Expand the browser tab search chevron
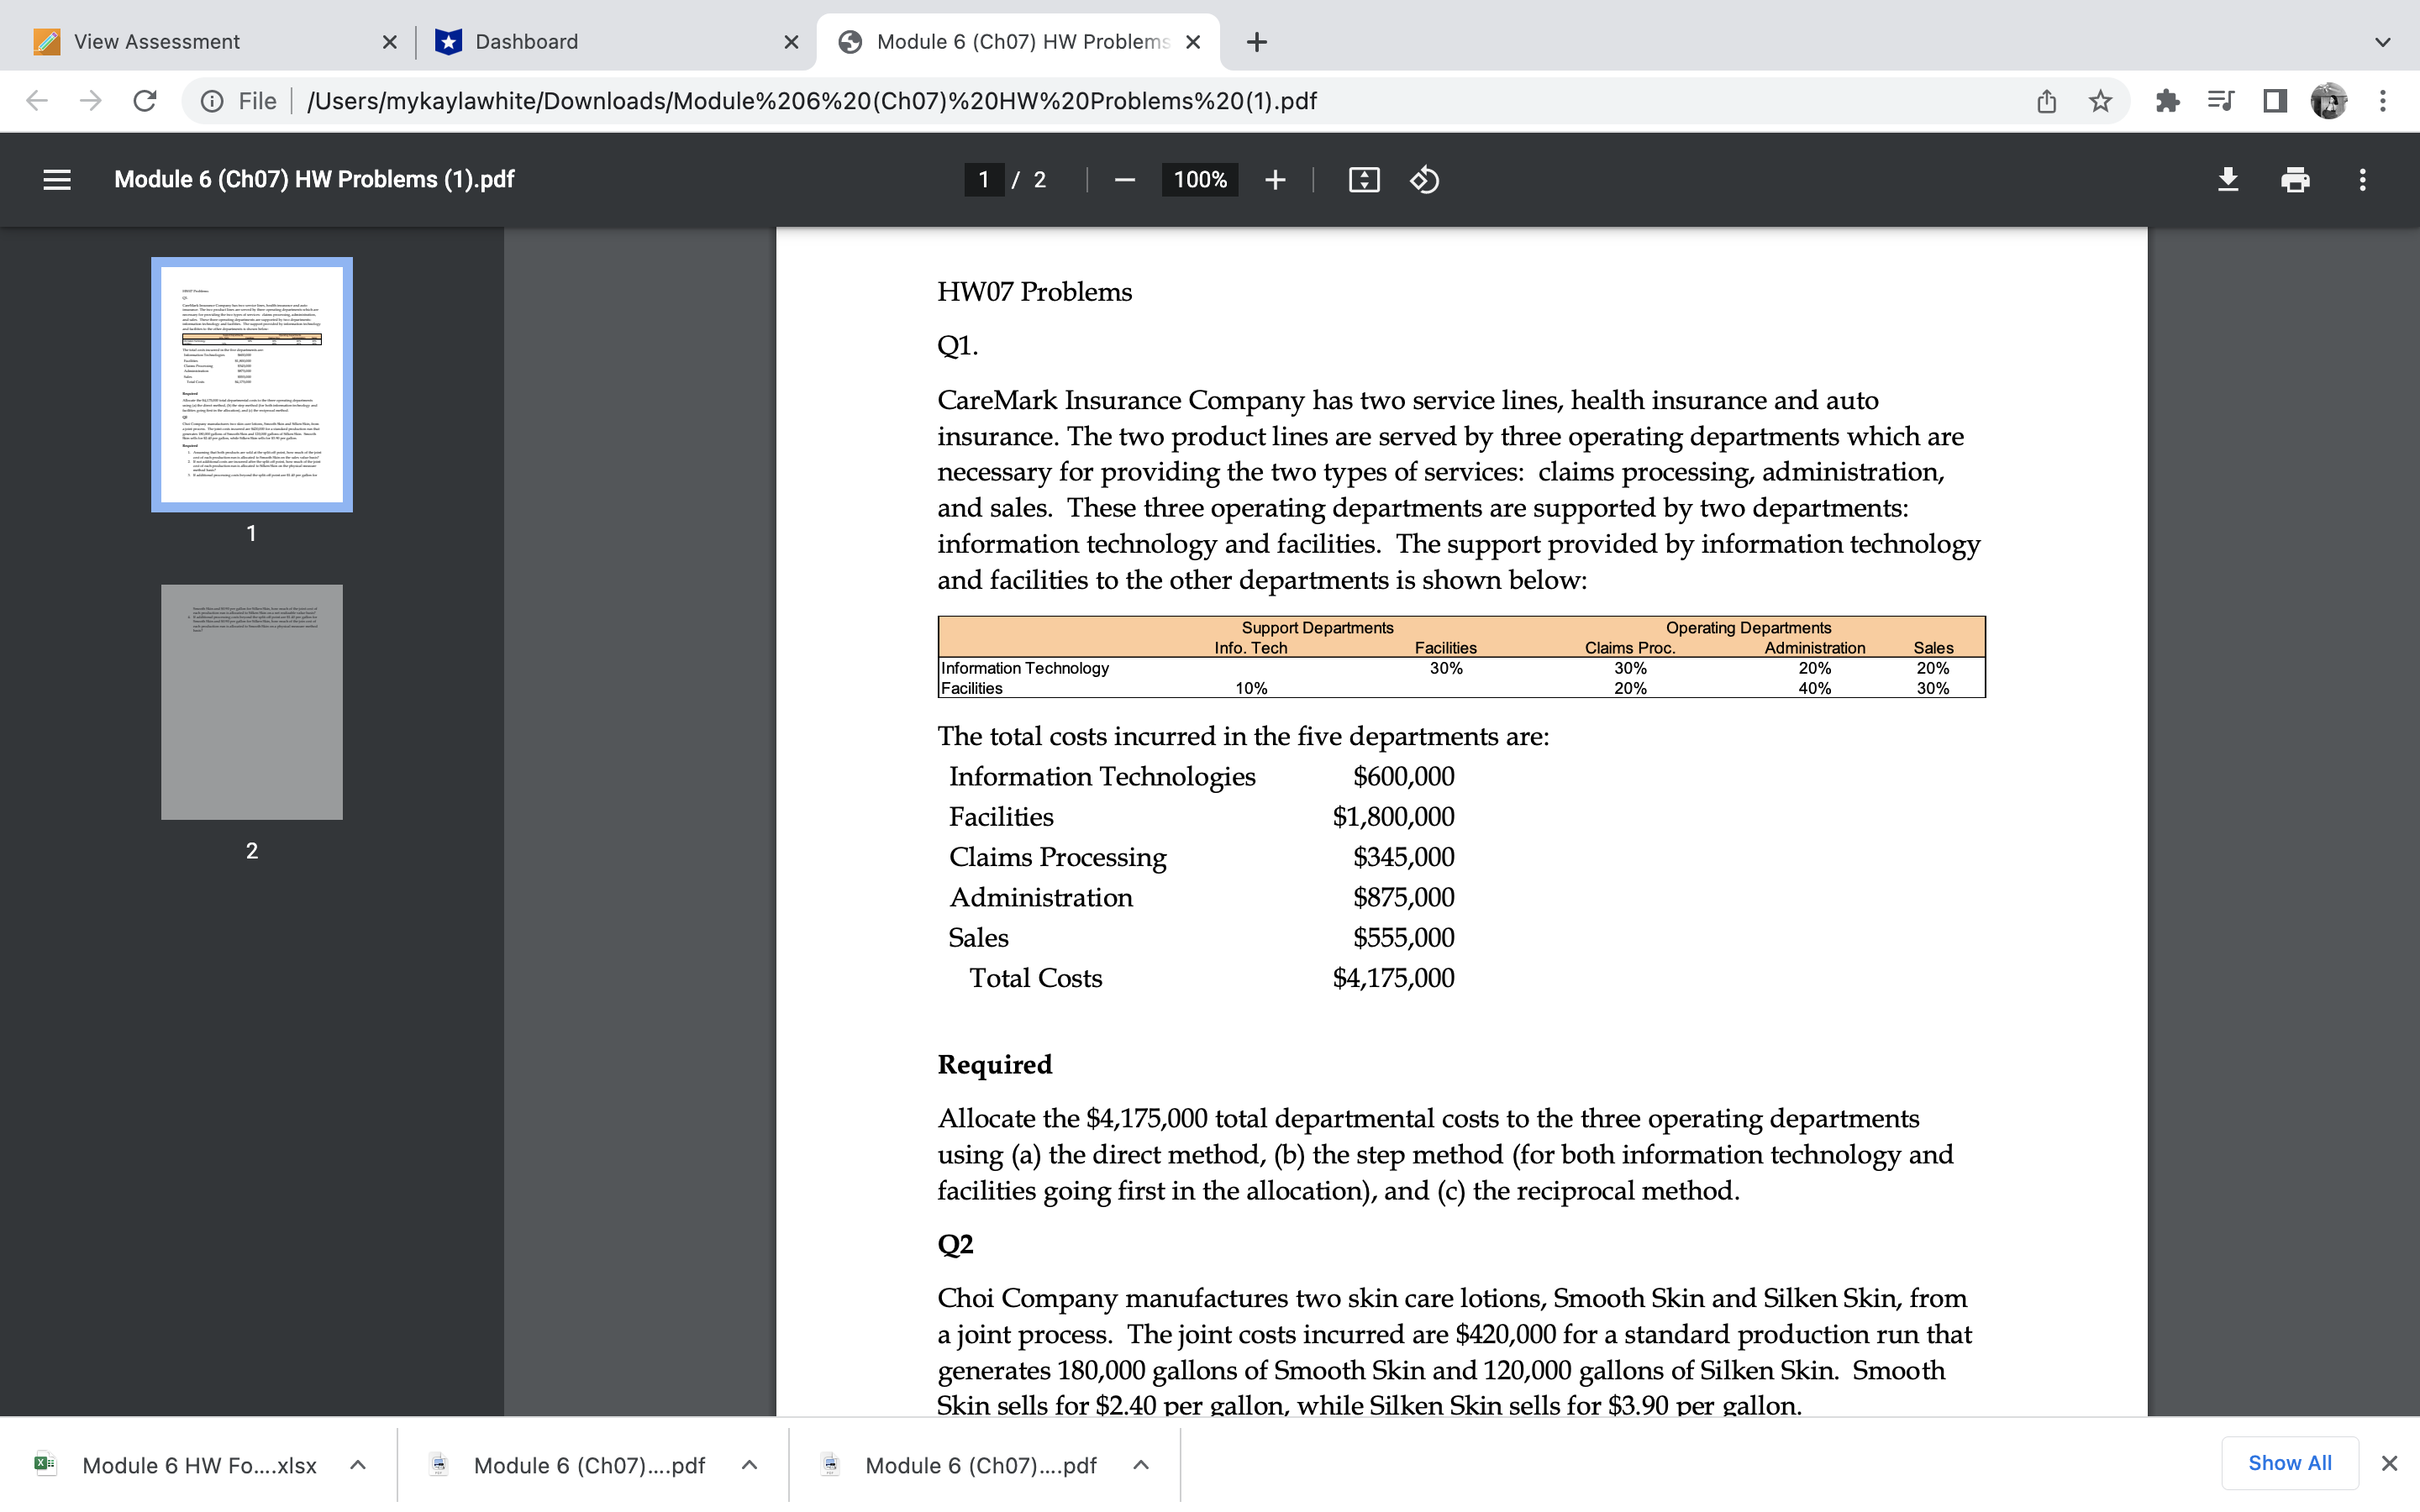 [2384, 41]
